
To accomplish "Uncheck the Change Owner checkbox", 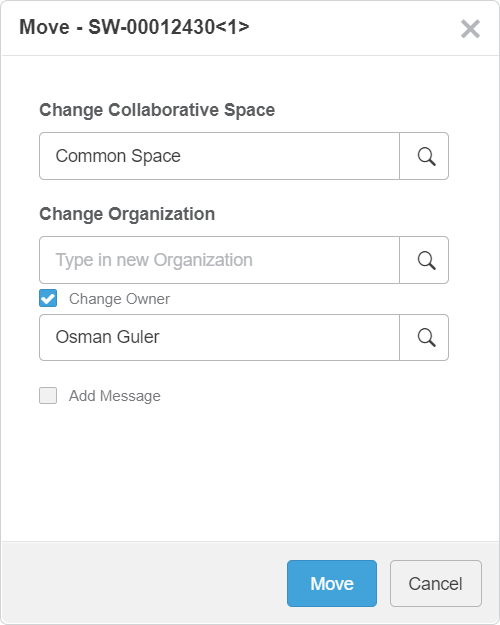I will tap(48, 299).
